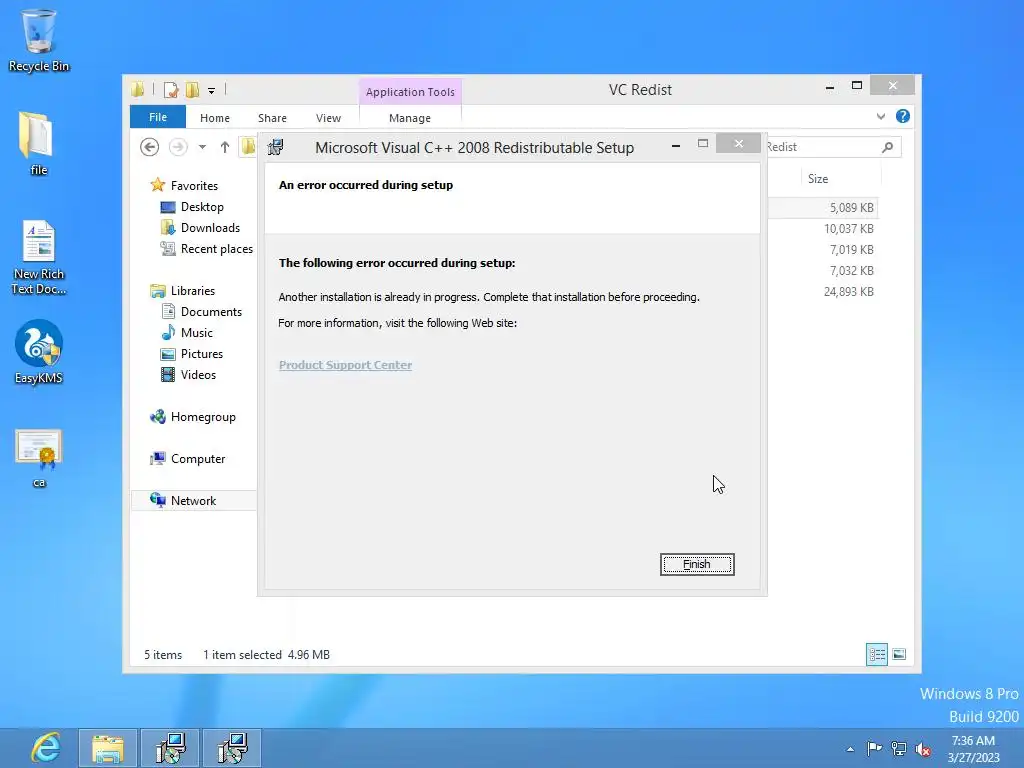Open recent locations dropdown arrow

pyautogui.click(x=202, y=147)
